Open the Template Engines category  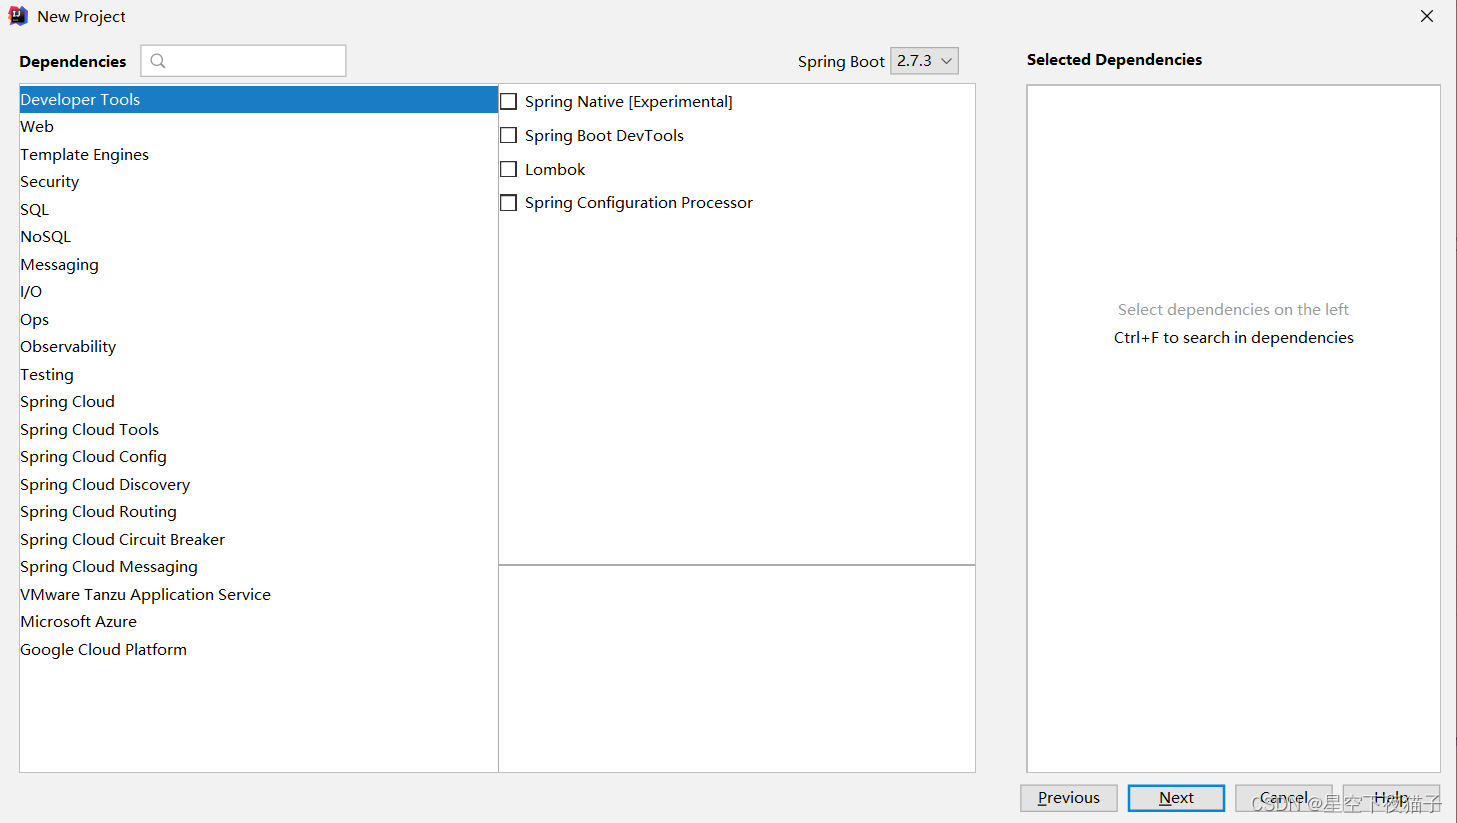(258, 155)
